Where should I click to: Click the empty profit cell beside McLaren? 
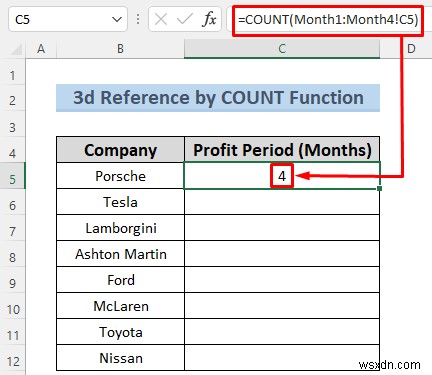[x=282, y=306]
